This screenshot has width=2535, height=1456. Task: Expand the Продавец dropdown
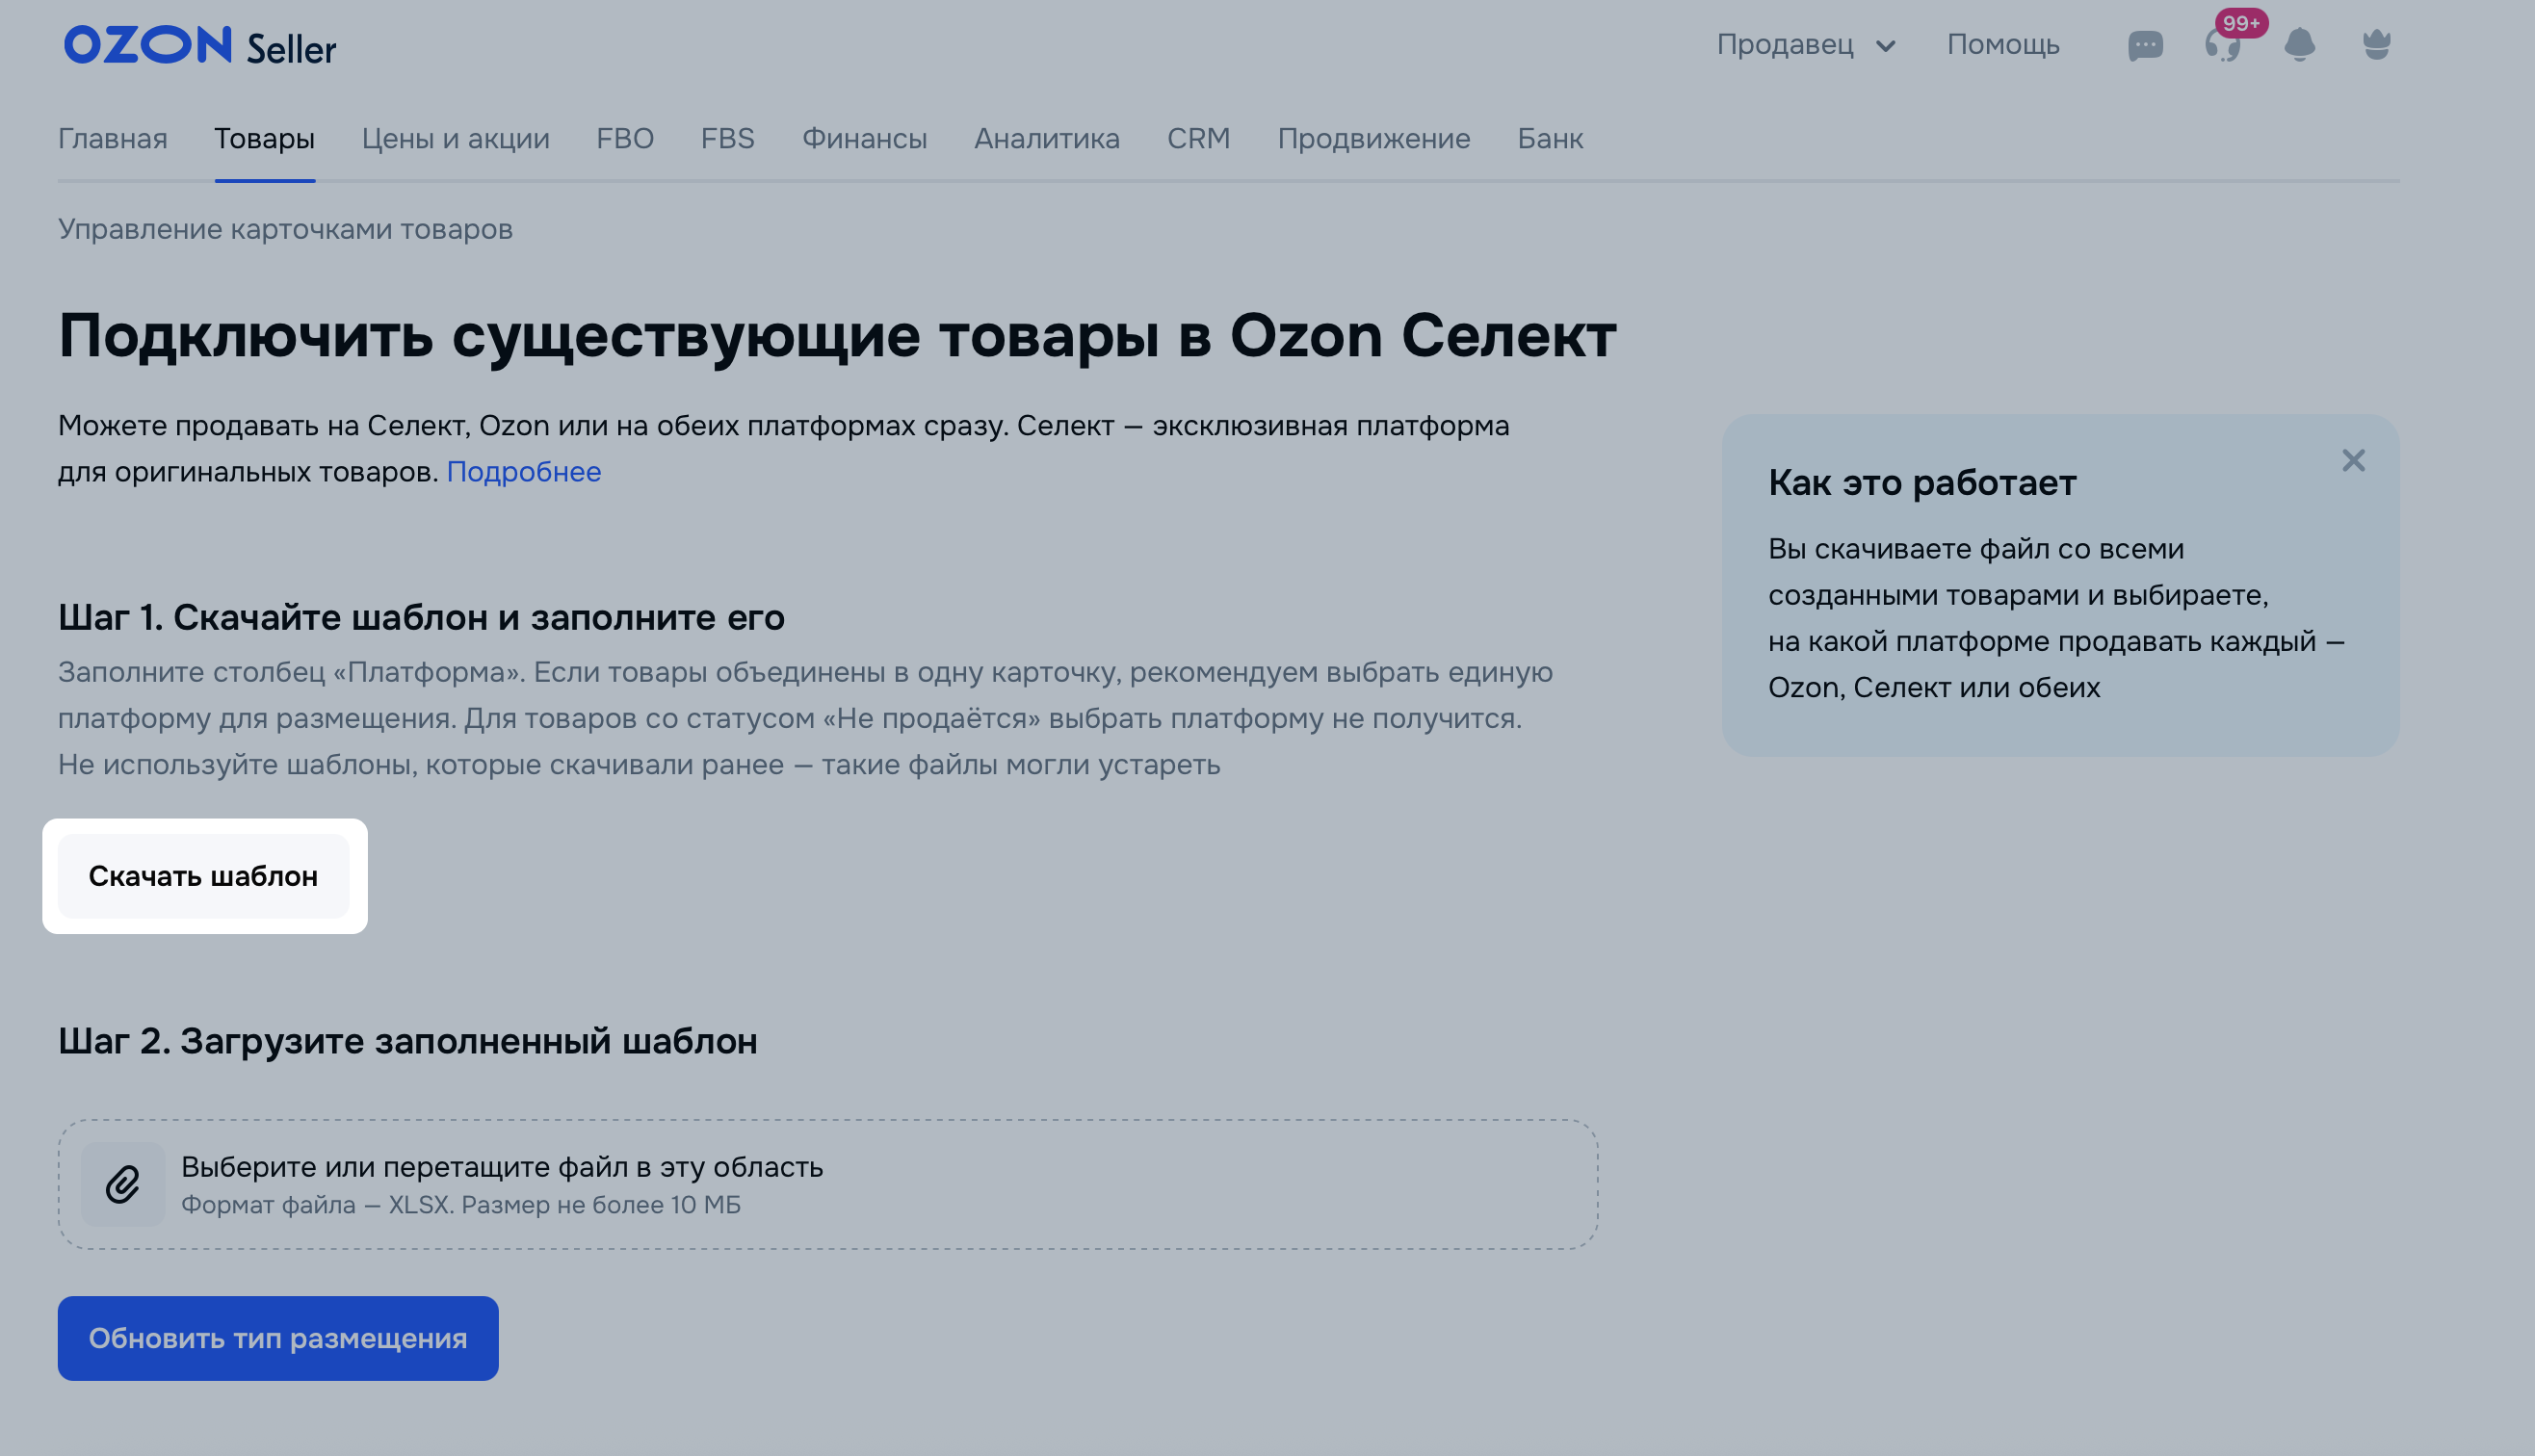pyautogui.click(x=1805, y=45)
